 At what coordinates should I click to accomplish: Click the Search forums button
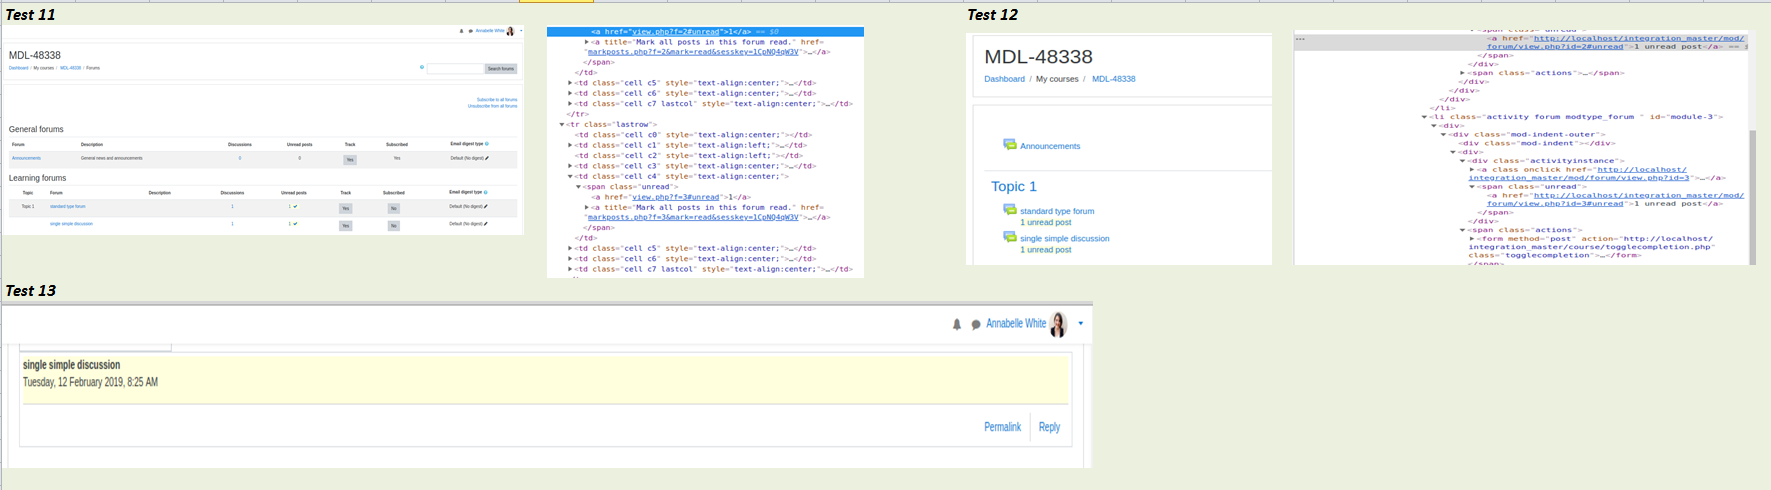[501, 68]
